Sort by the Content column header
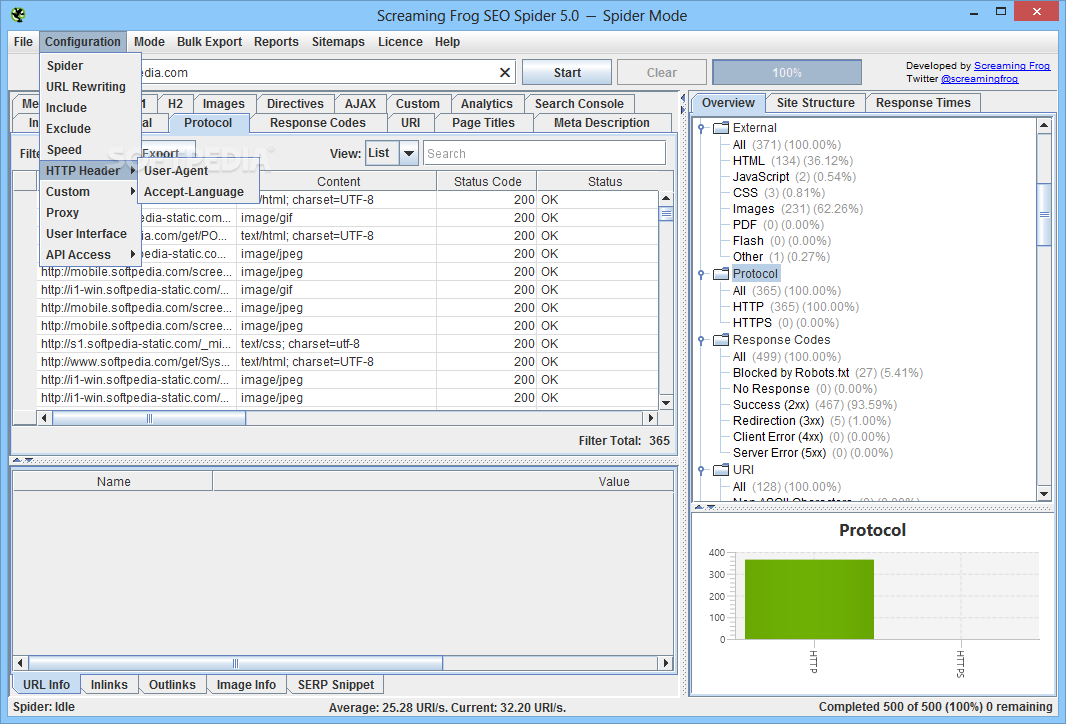Screen dimensions: 1066x724 [338, 182]
